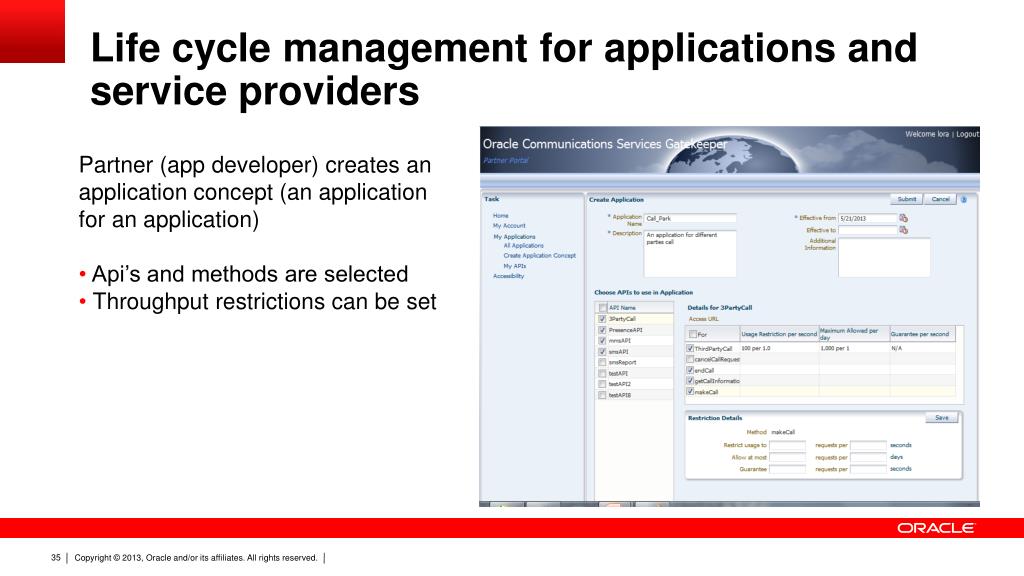Viewport: 1024px width, 576px height.
Task: Click the Guarantee requests field
Action: (788, 469)
